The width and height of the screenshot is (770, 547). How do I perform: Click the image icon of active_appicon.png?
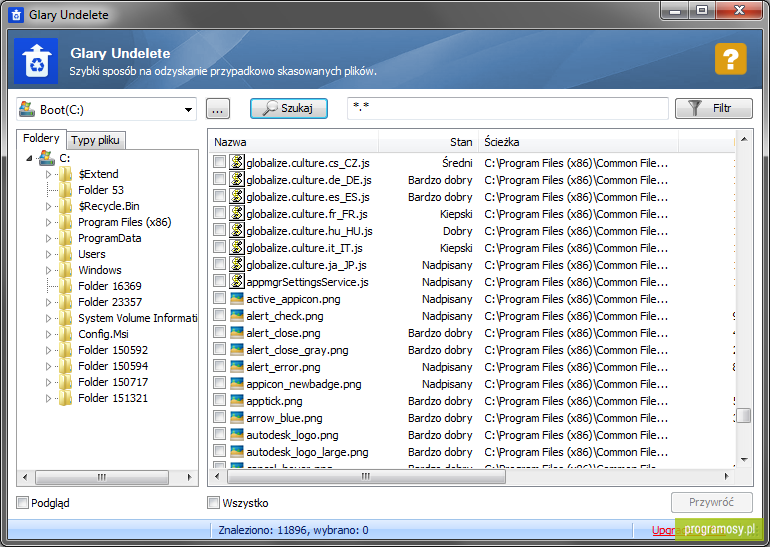[x=237, y=299]
